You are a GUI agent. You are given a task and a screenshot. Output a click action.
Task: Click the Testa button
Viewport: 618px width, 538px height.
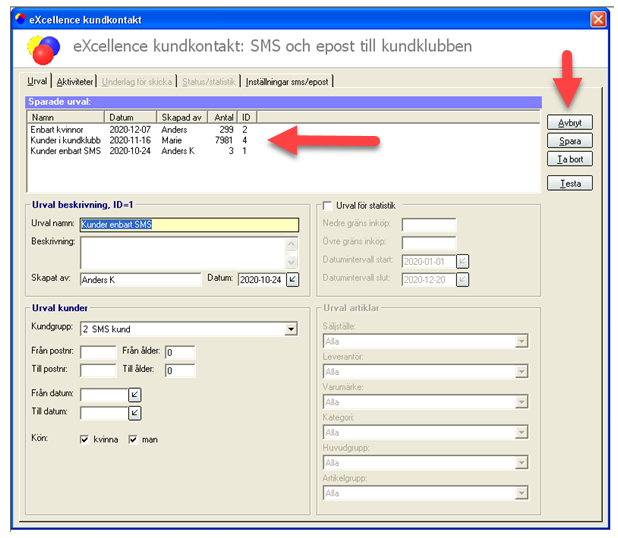click(x=570, y=183)
